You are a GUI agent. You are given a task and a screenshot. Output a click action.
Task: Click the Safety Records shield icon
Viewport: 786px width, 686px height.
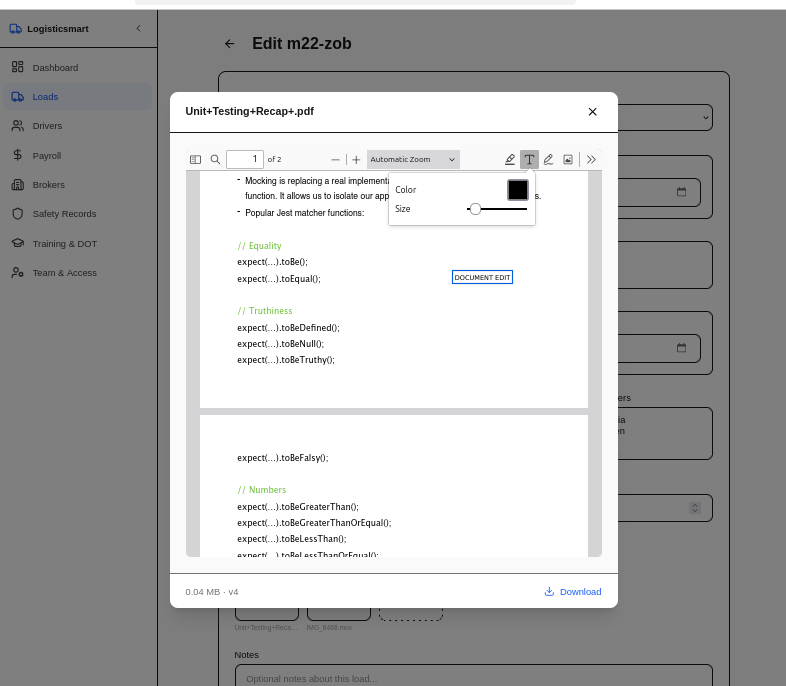(x=18, y=214)
